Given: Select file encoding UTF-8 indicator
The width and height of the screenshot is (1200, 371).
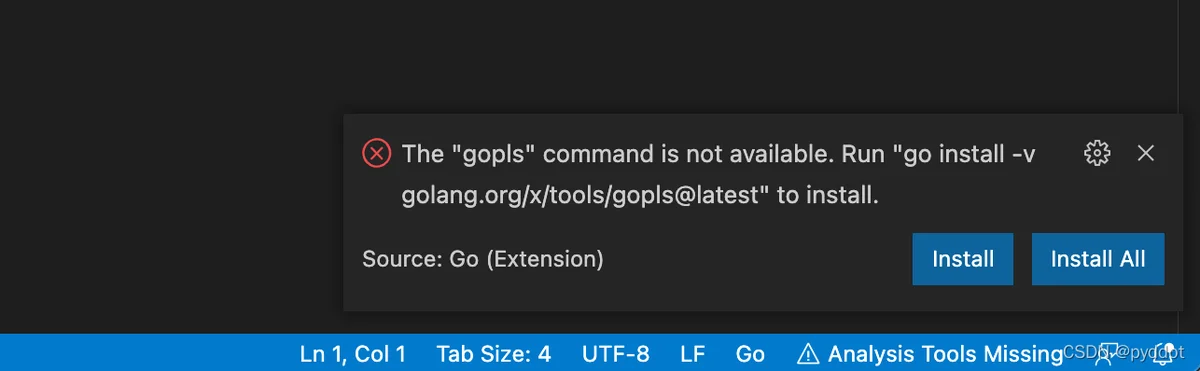Looking at the screenshot, I should pos(616,353).
